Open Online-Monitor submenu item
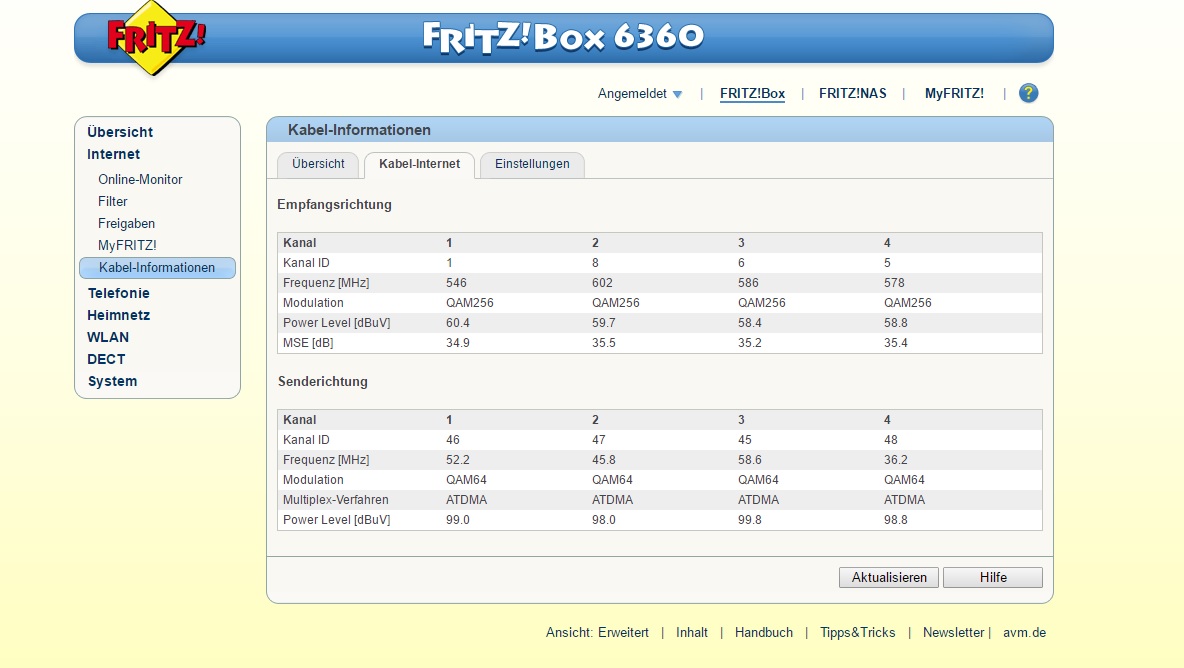1184x668 pixels. 140,180
